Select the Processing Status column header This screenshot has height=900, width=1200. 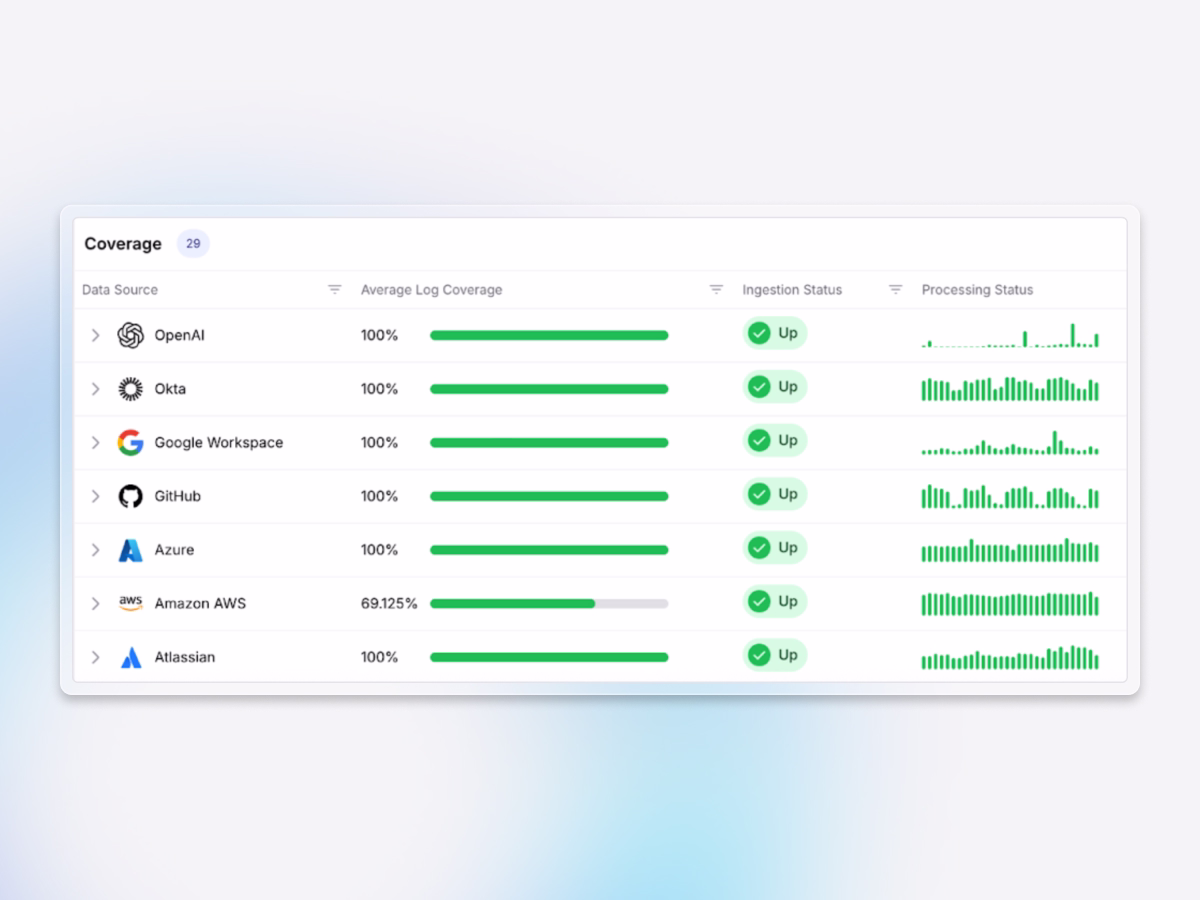[978, 289]
